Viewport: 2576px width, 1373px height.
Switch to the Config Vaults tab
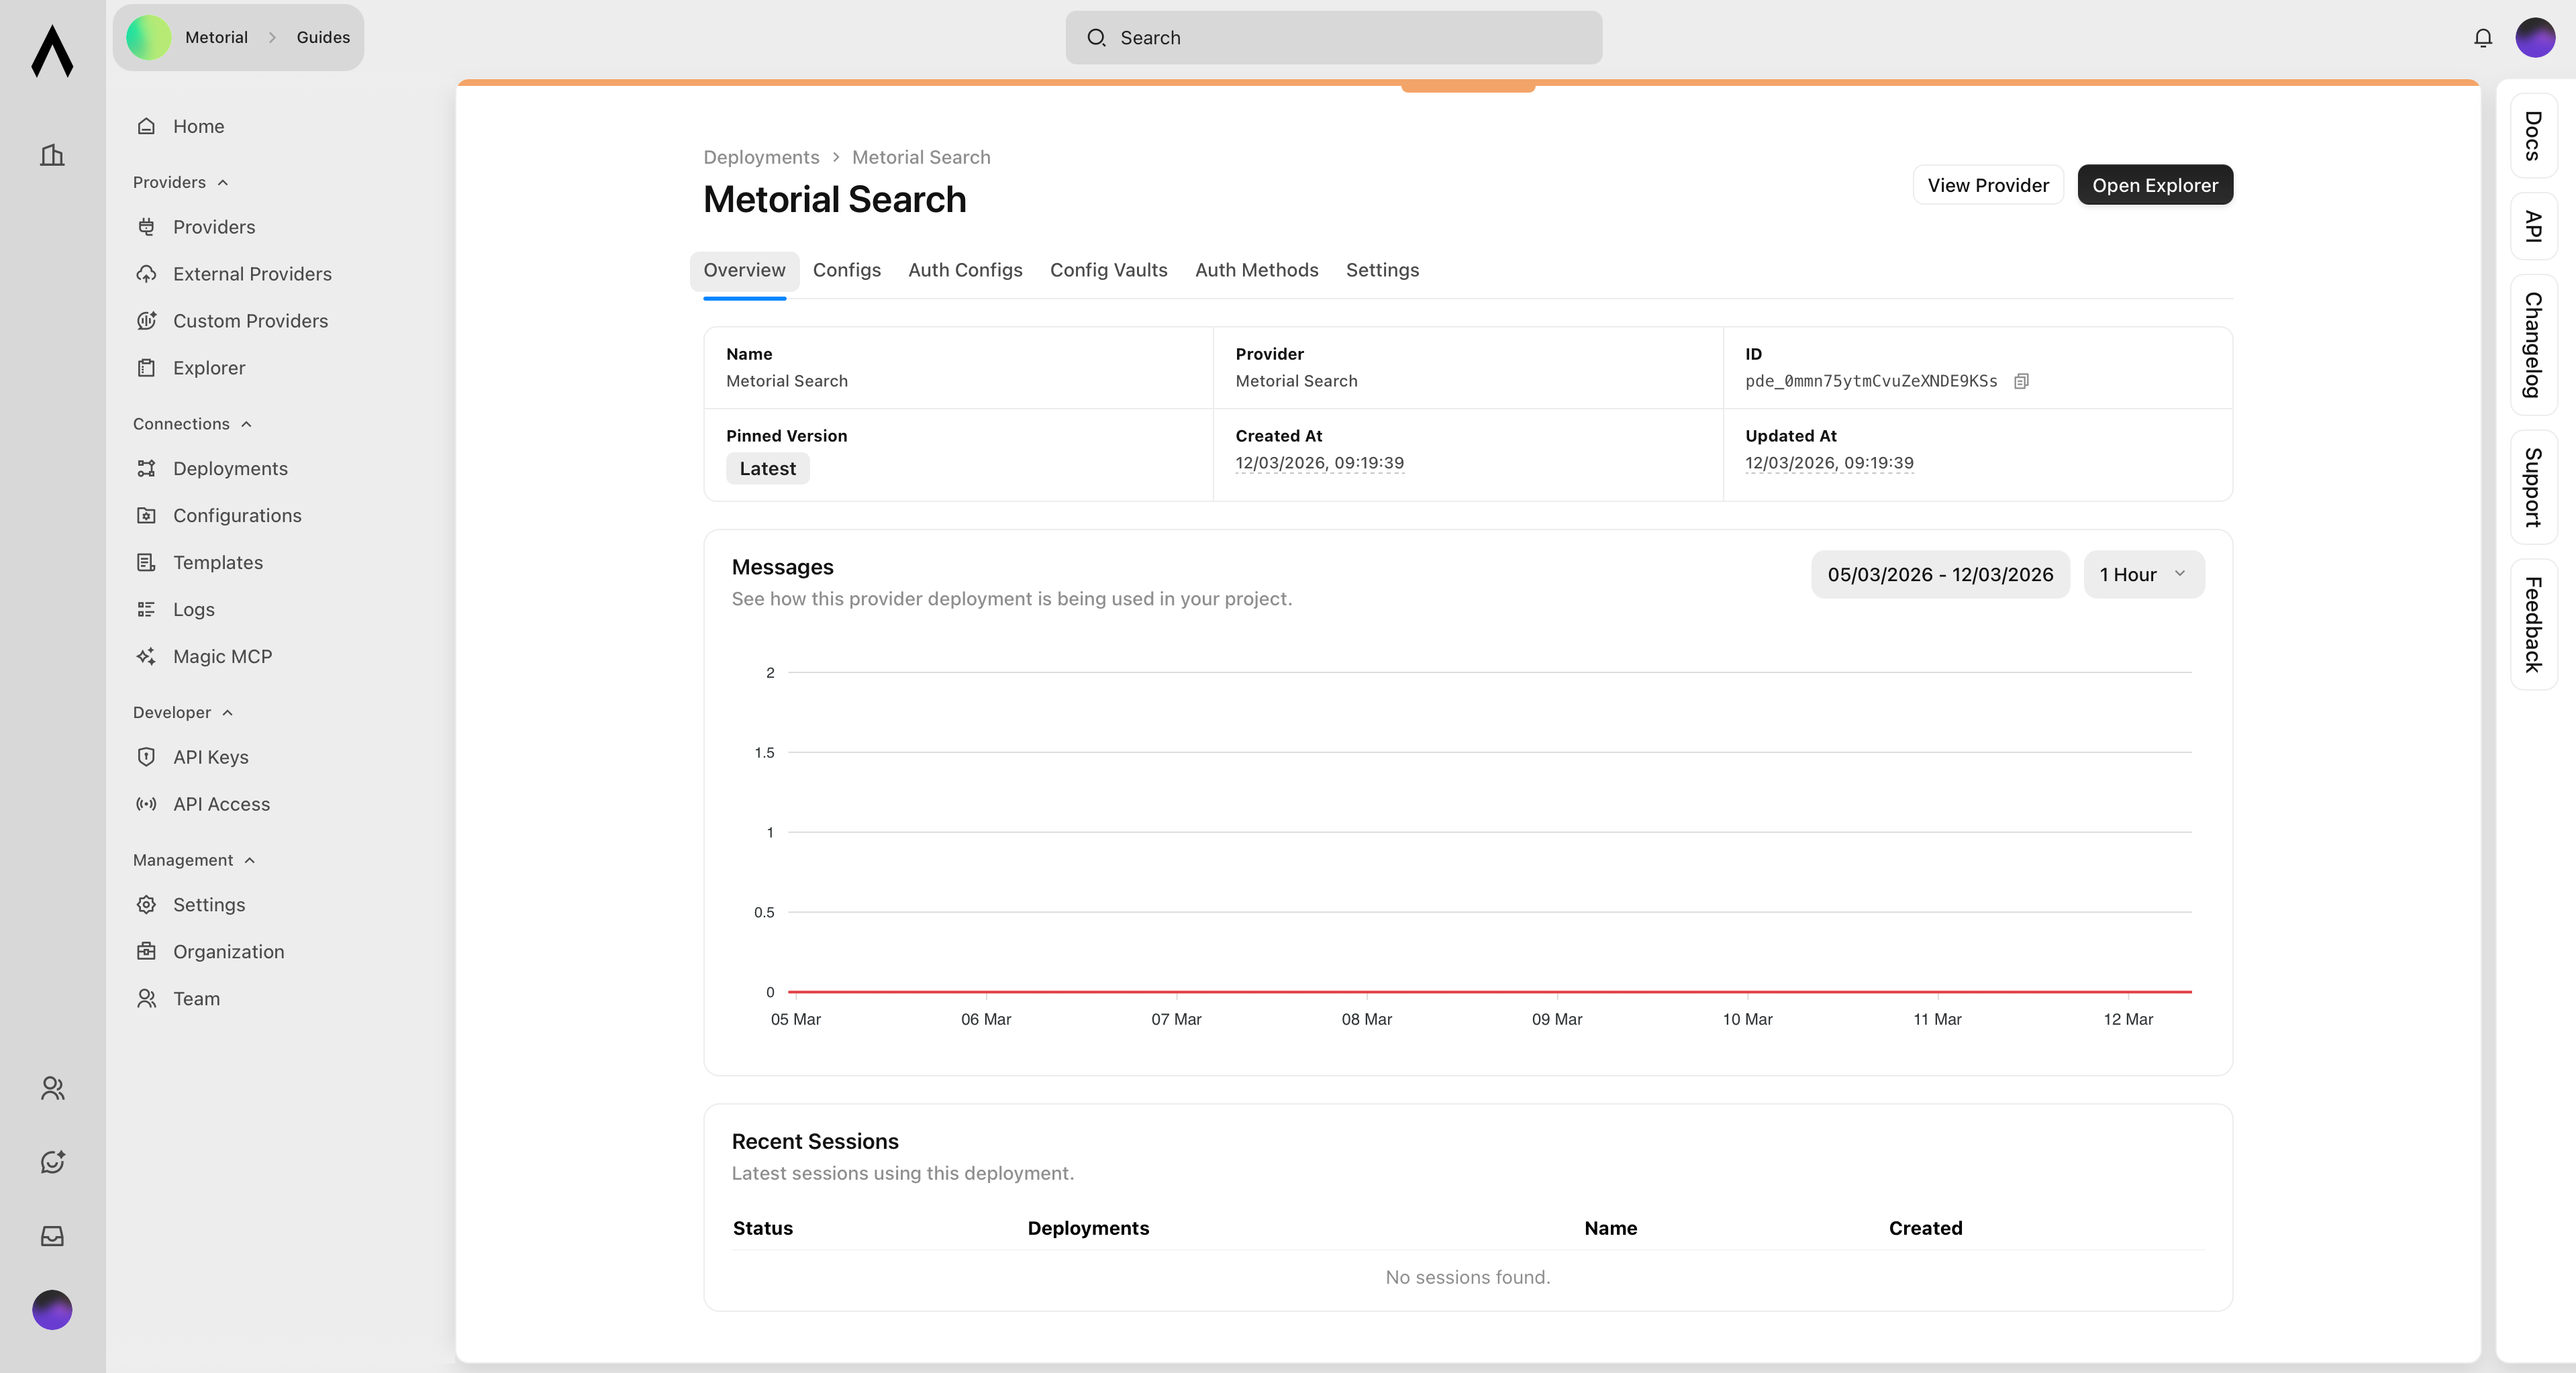pos(1108,270)
